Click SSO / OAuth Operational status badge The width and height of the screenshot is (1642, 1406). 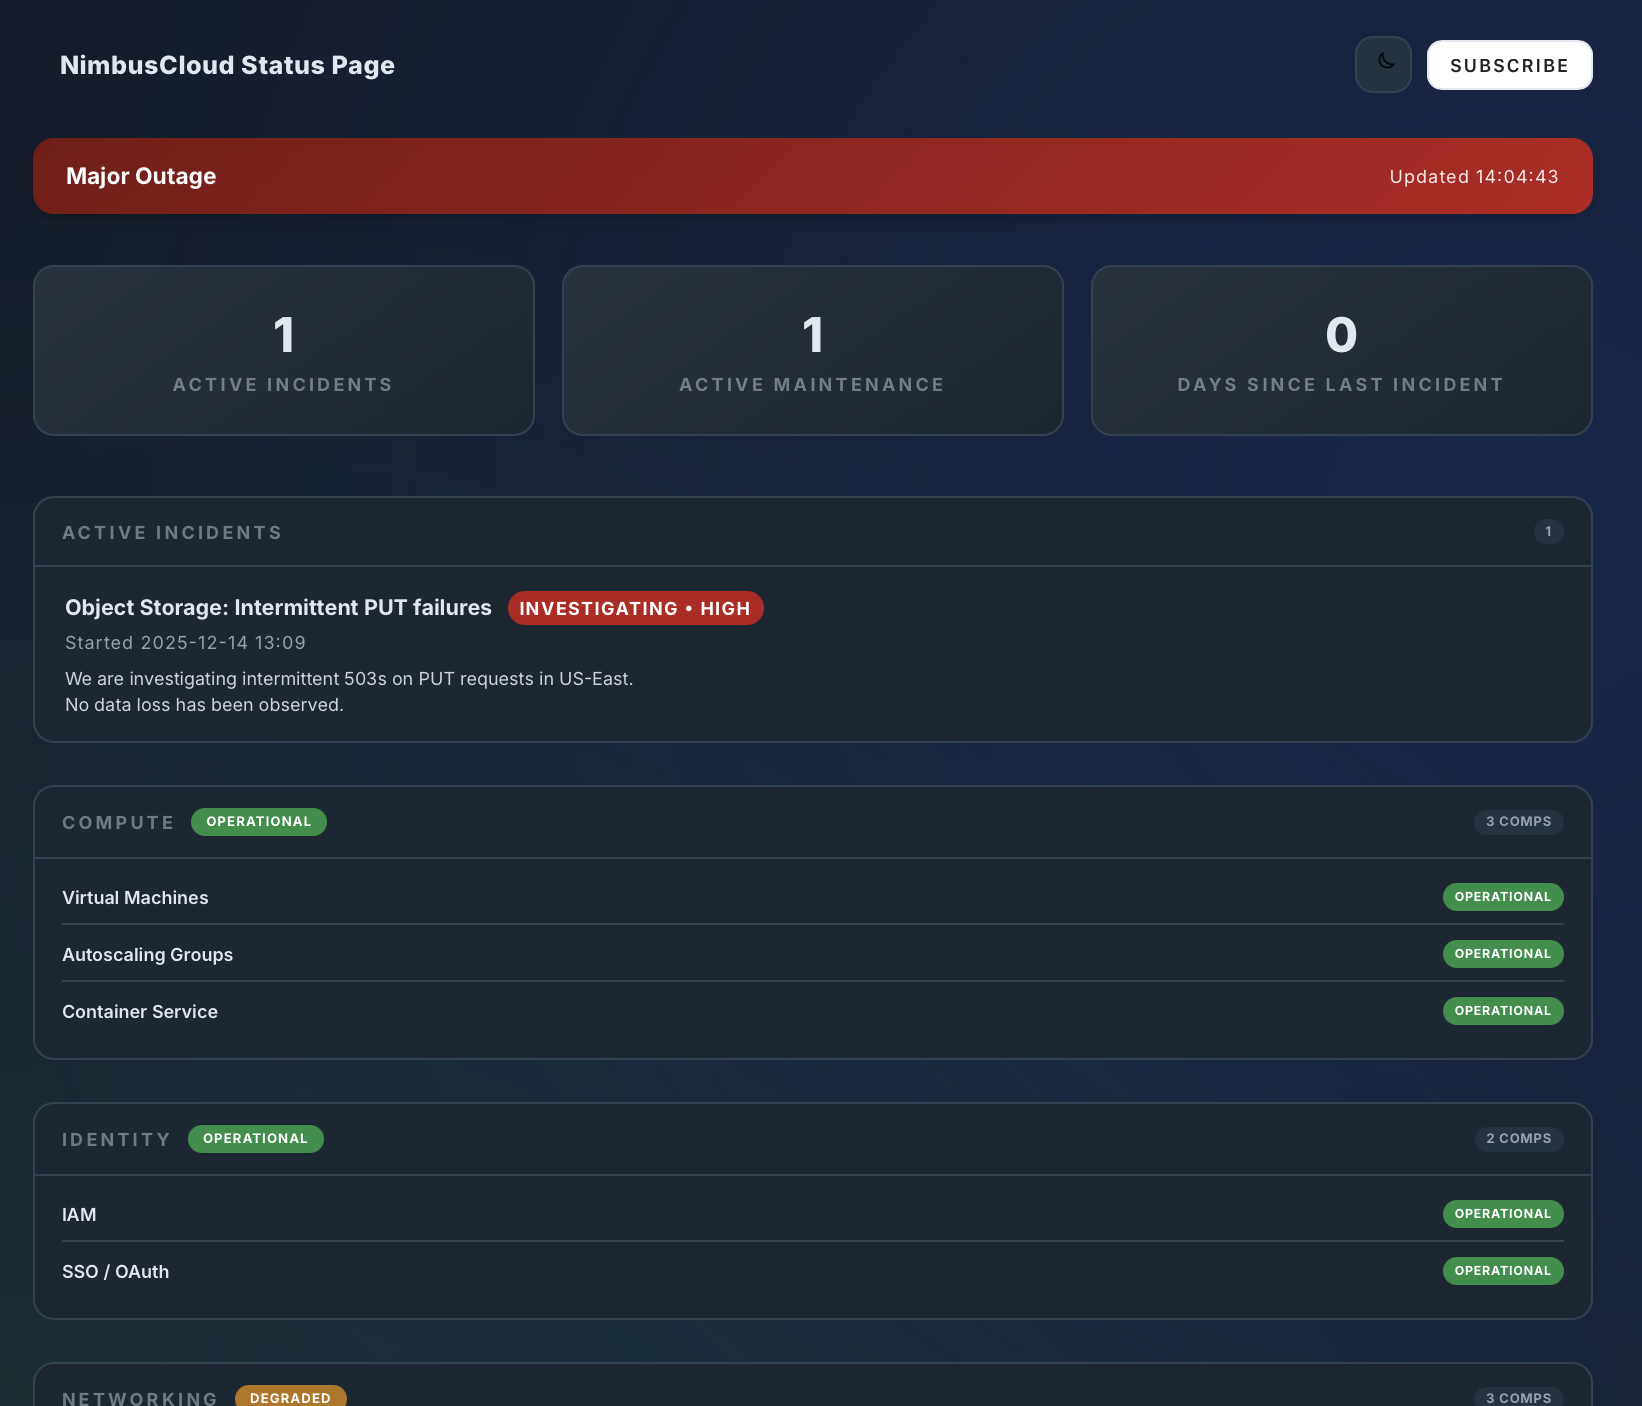point(1502,1271)
